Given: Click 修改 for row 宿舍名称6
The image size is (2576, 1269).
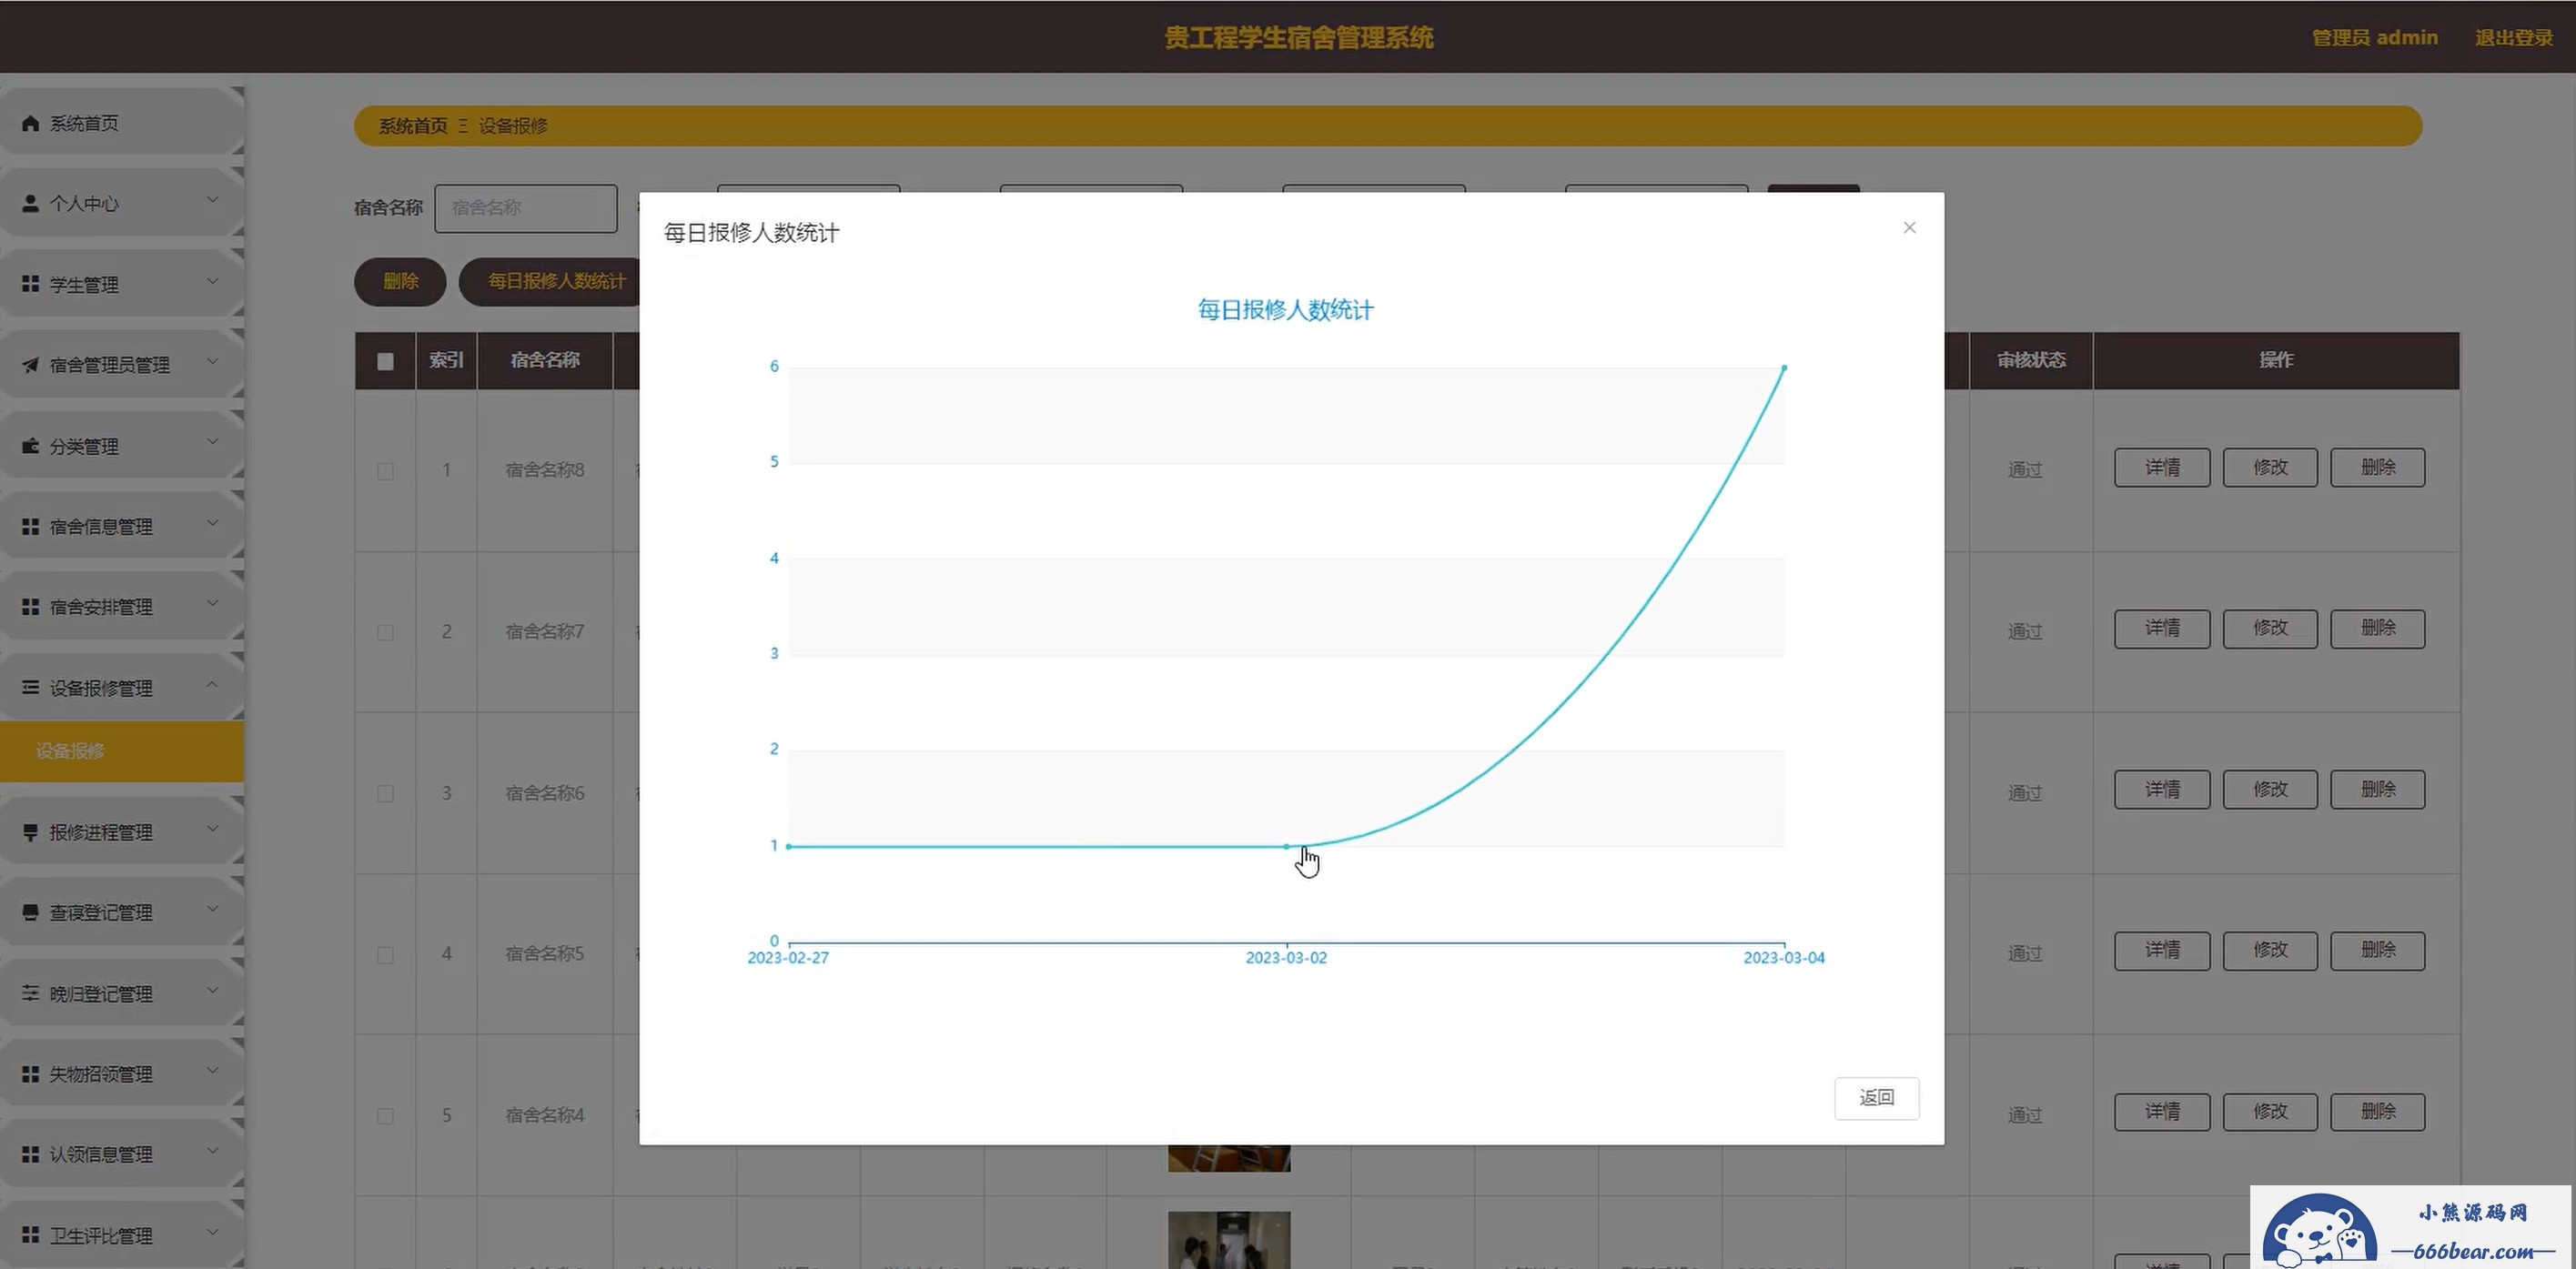Looking at the screenshot, I should click(x=2270, y=789).
